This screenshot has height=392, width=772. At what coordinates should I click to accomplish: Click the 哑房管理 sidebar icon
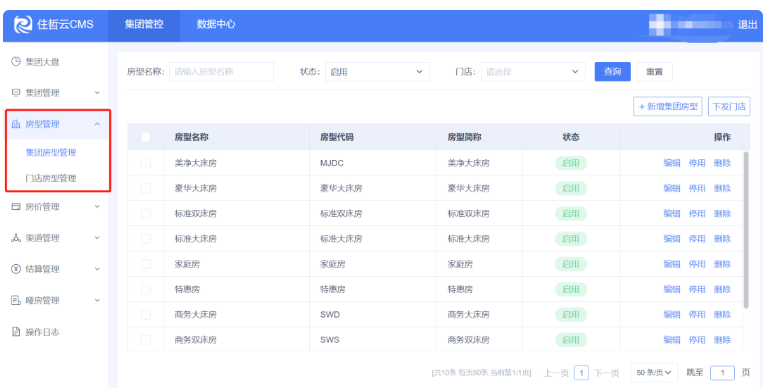pos(16,300)
